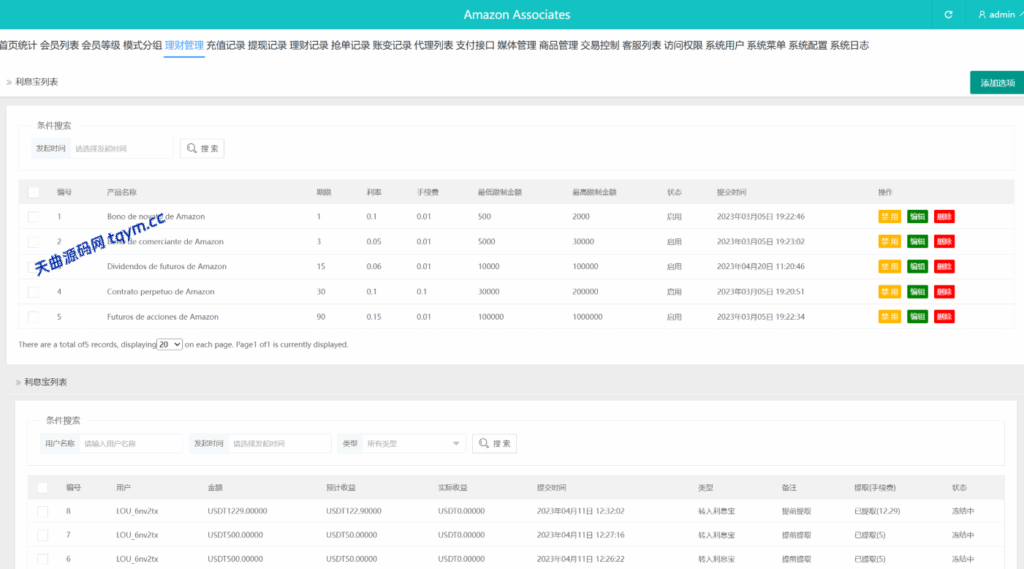Click the admin user icon

(x=982, y=14)
